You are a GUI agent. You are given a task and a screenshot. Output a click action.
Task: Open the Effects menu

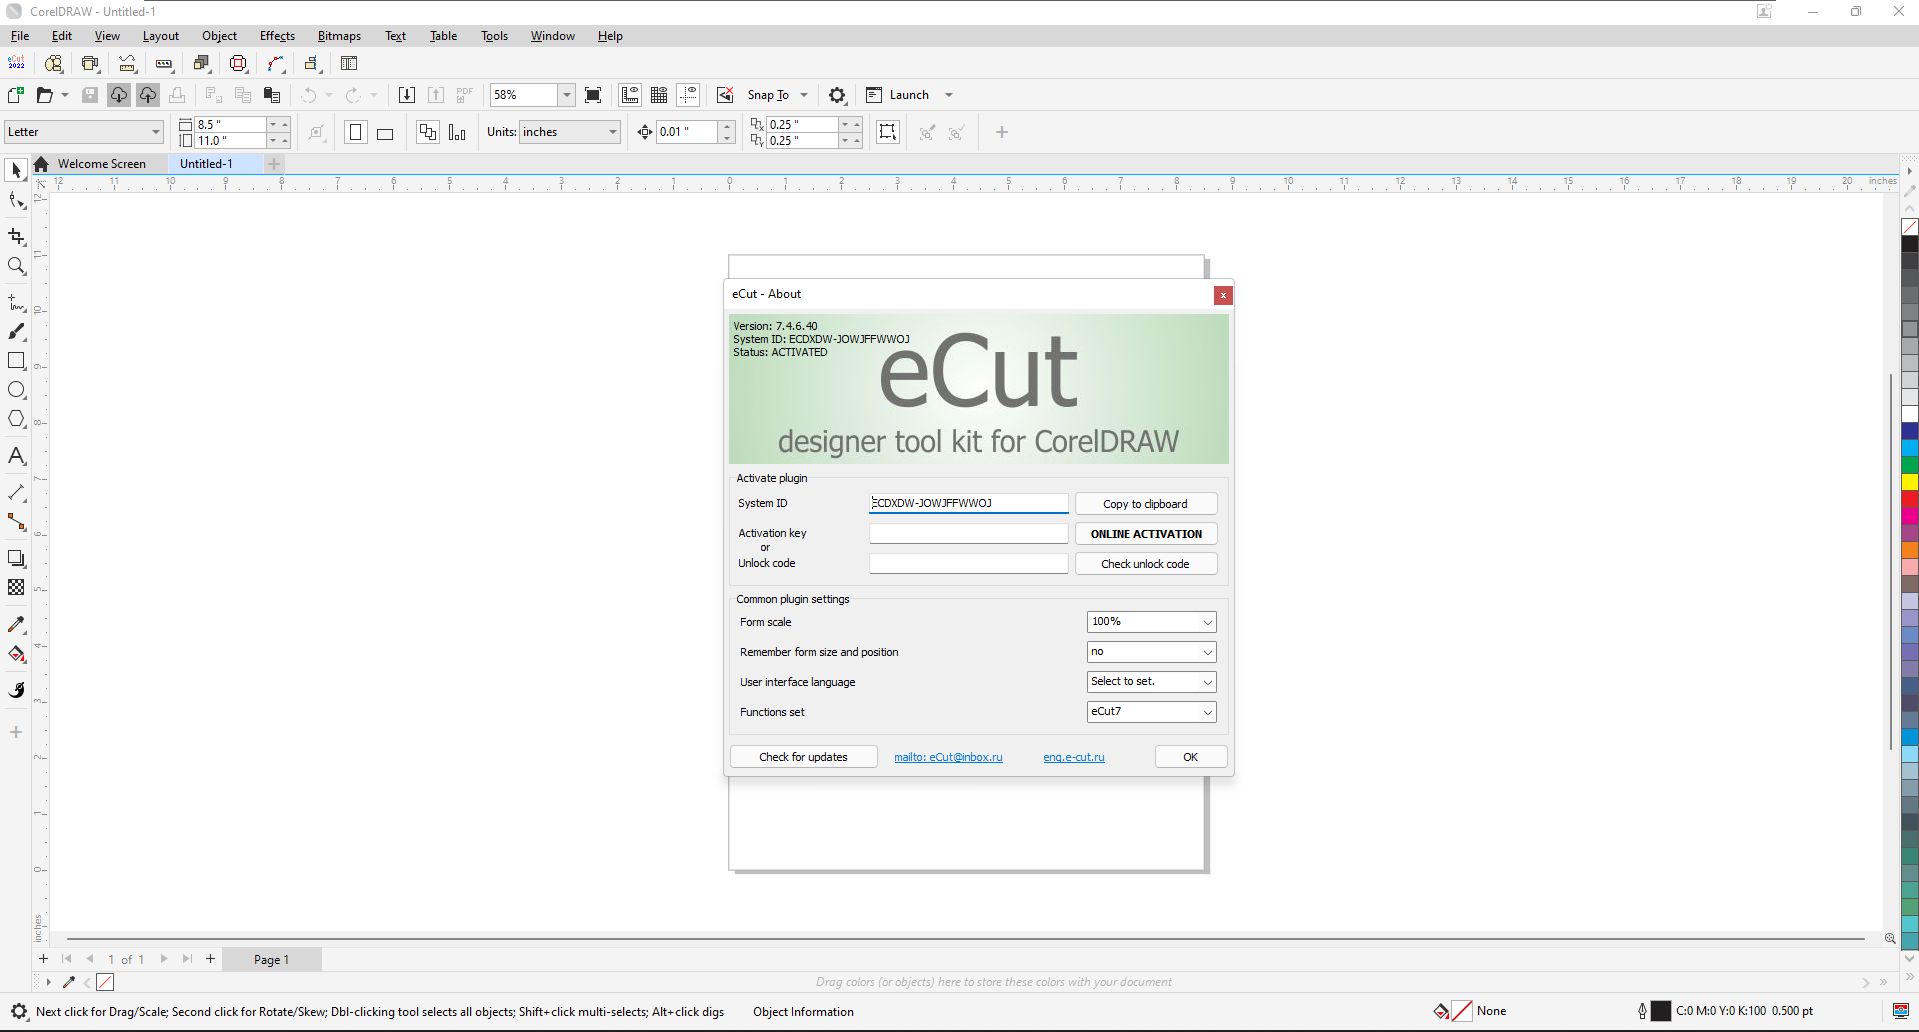coord(277,36)
